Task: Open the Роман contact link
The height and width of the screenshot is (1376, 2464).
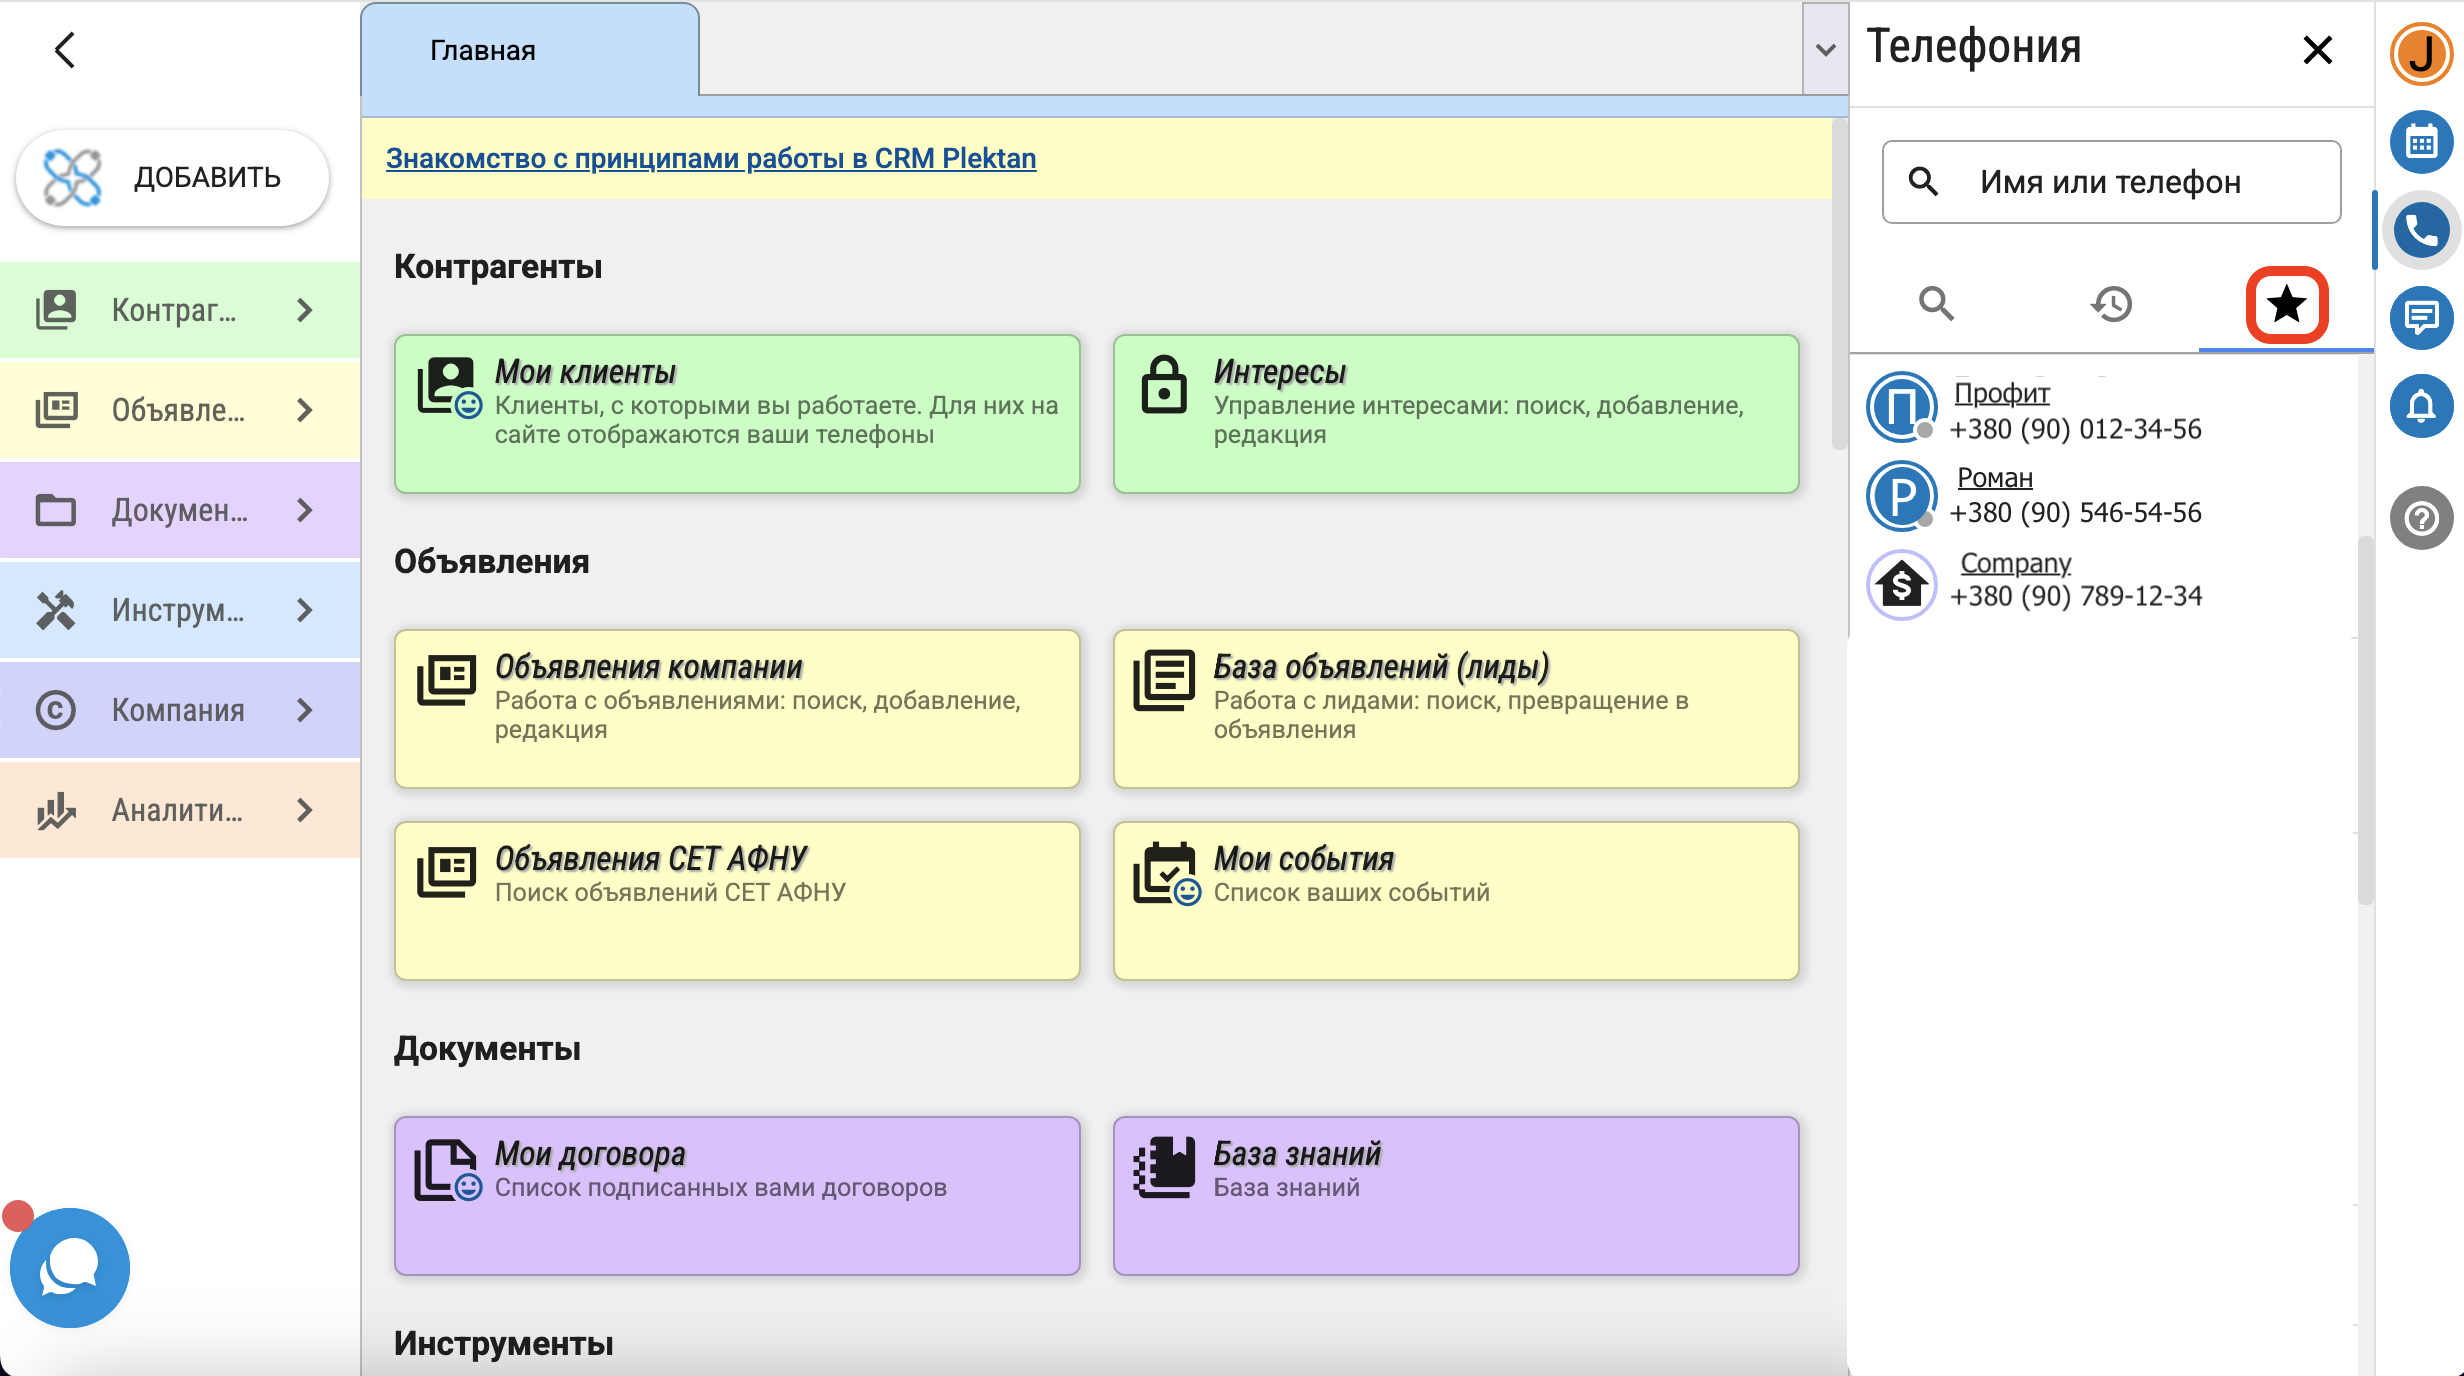Action: [1994, 478]
